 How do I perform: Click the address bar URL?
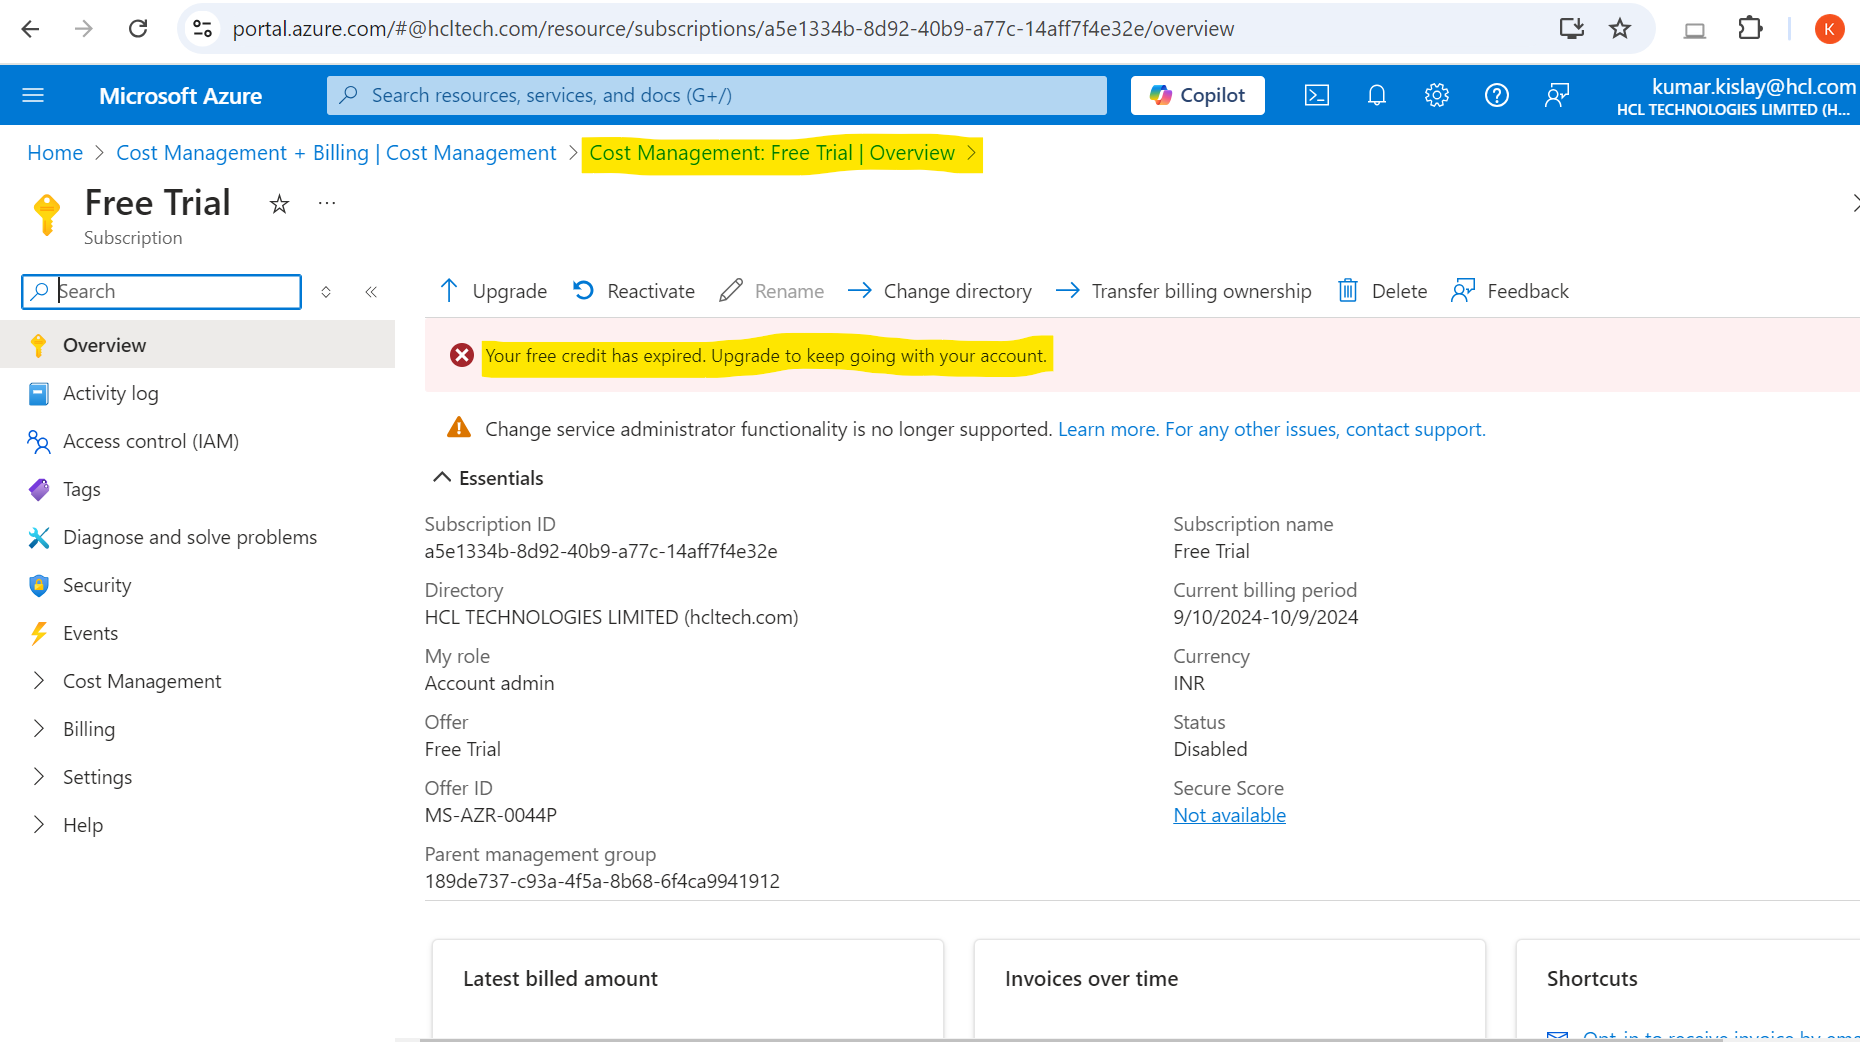coord(733,29)
